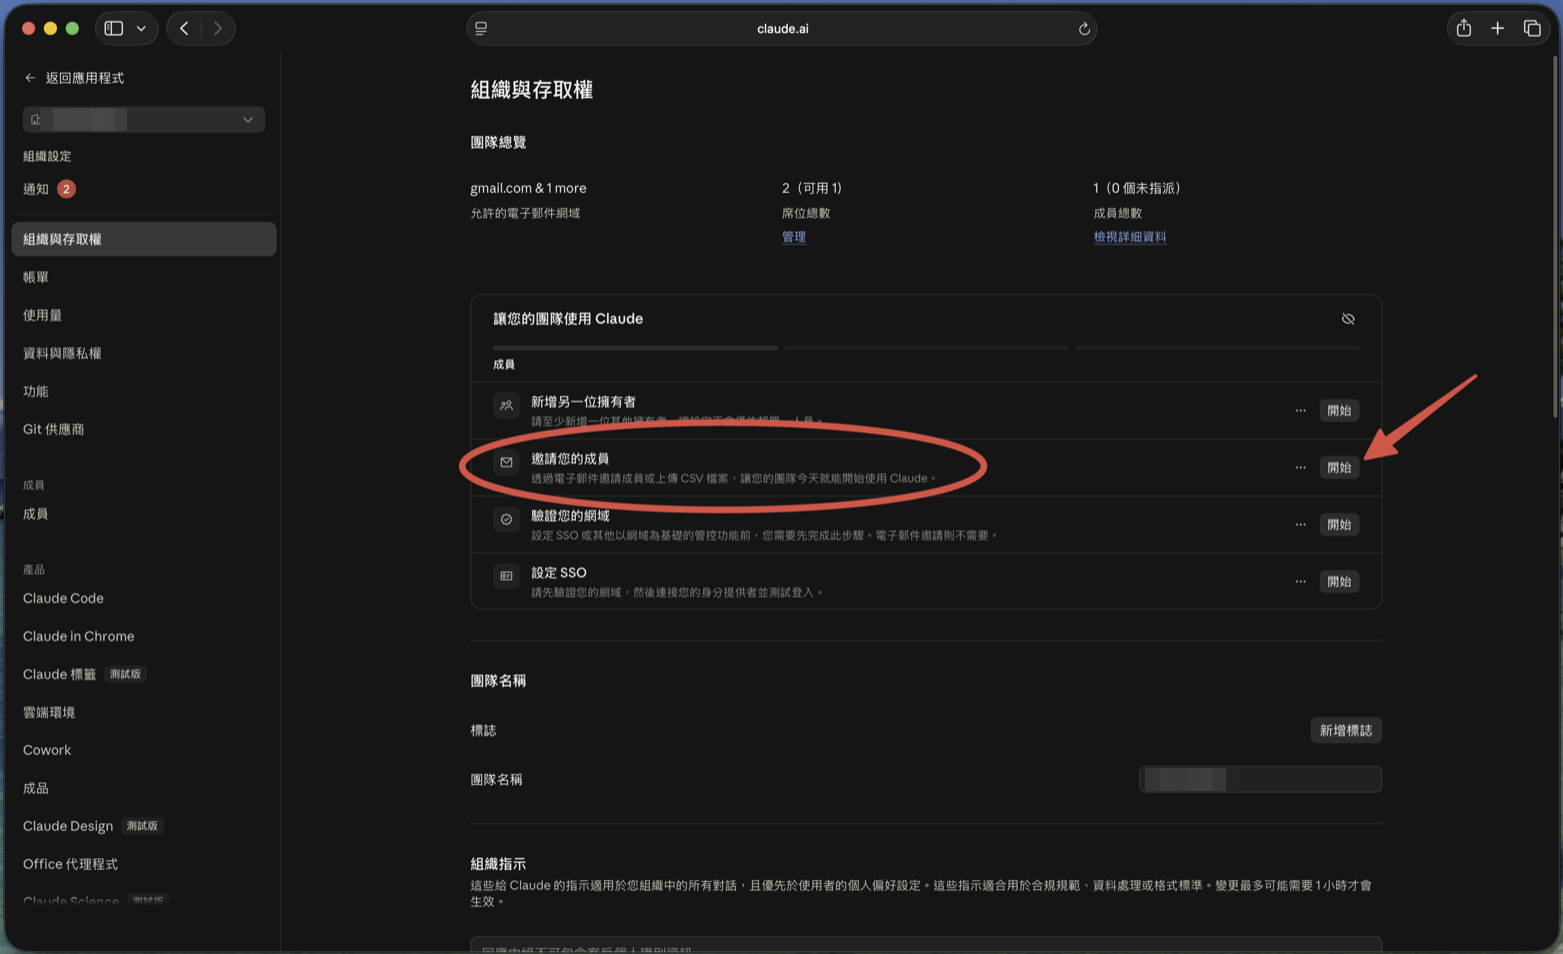
Task: Go forward with the Safari forward arrow
Action: 218,28
